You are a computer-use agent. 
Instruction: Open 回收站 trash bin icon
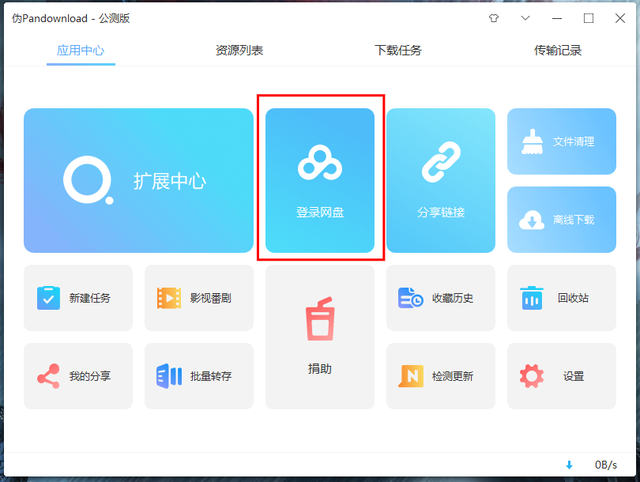click(x=531, y=298)
